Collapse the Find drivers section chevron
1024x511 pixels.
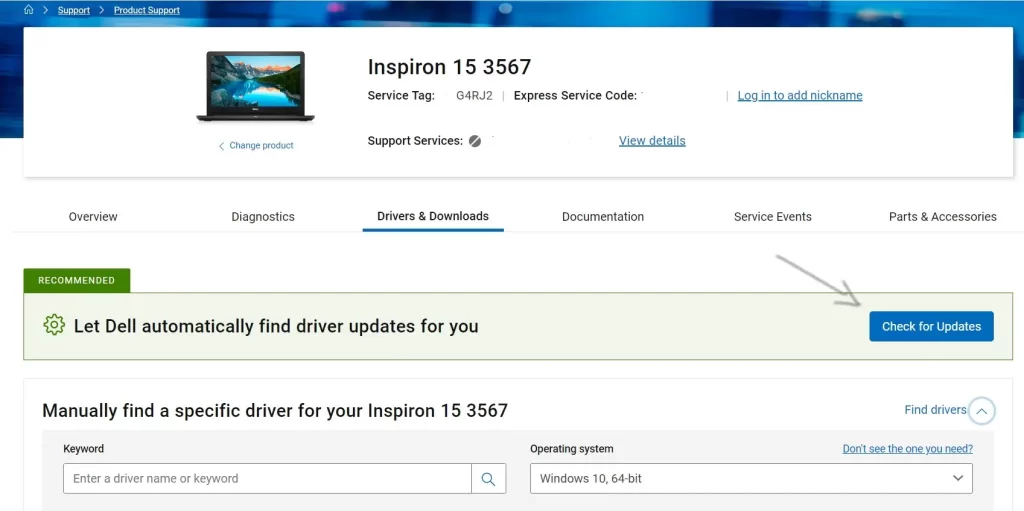point(982,411)
